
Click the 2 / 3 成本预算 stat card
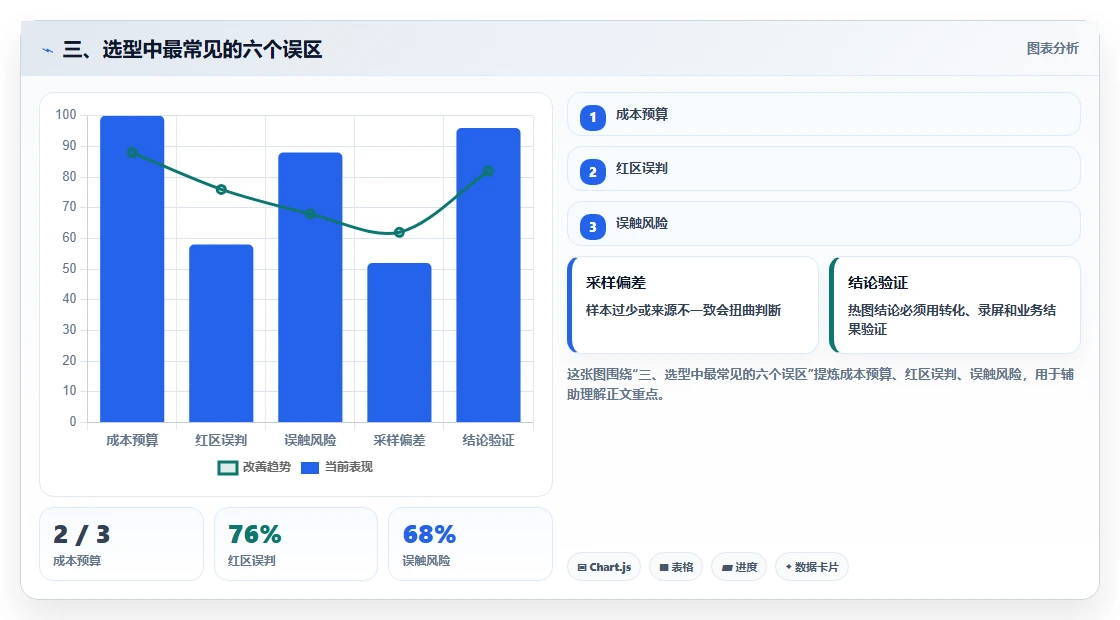pyautogui.click(x=121, y=544)
